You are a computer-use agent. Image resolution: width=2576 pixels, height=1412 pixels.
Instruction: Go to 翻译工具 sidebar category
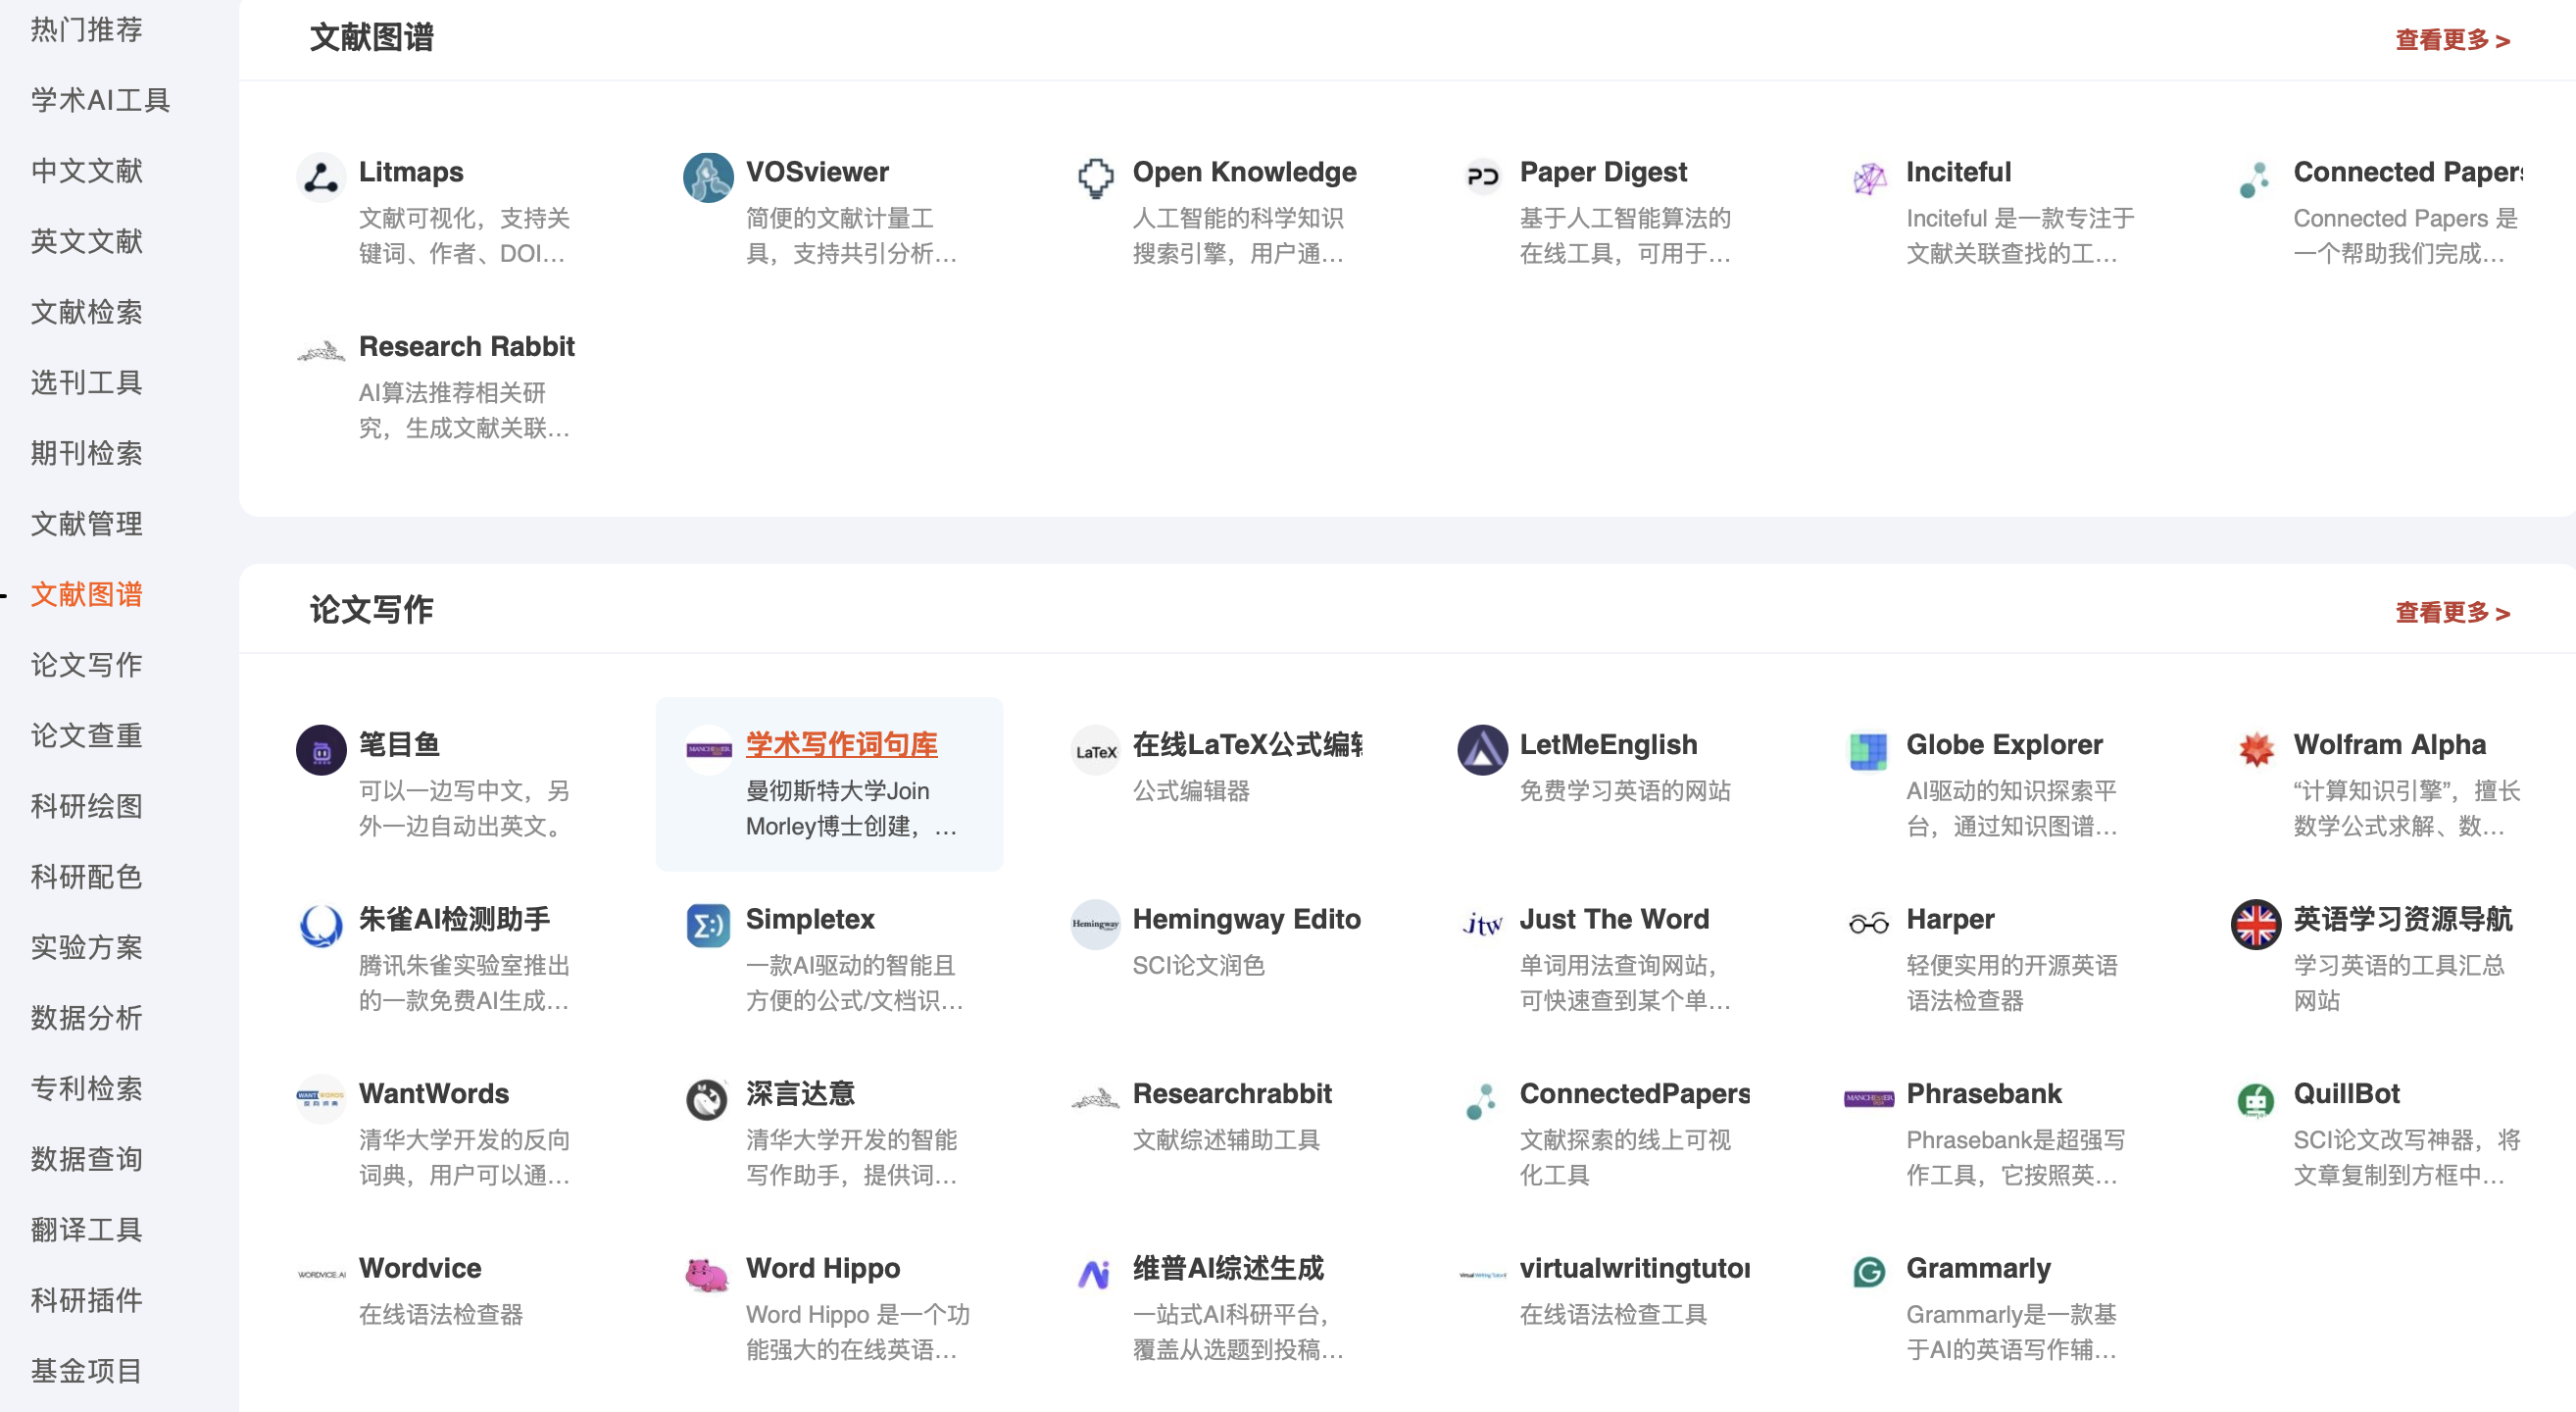coord(86,1229)
